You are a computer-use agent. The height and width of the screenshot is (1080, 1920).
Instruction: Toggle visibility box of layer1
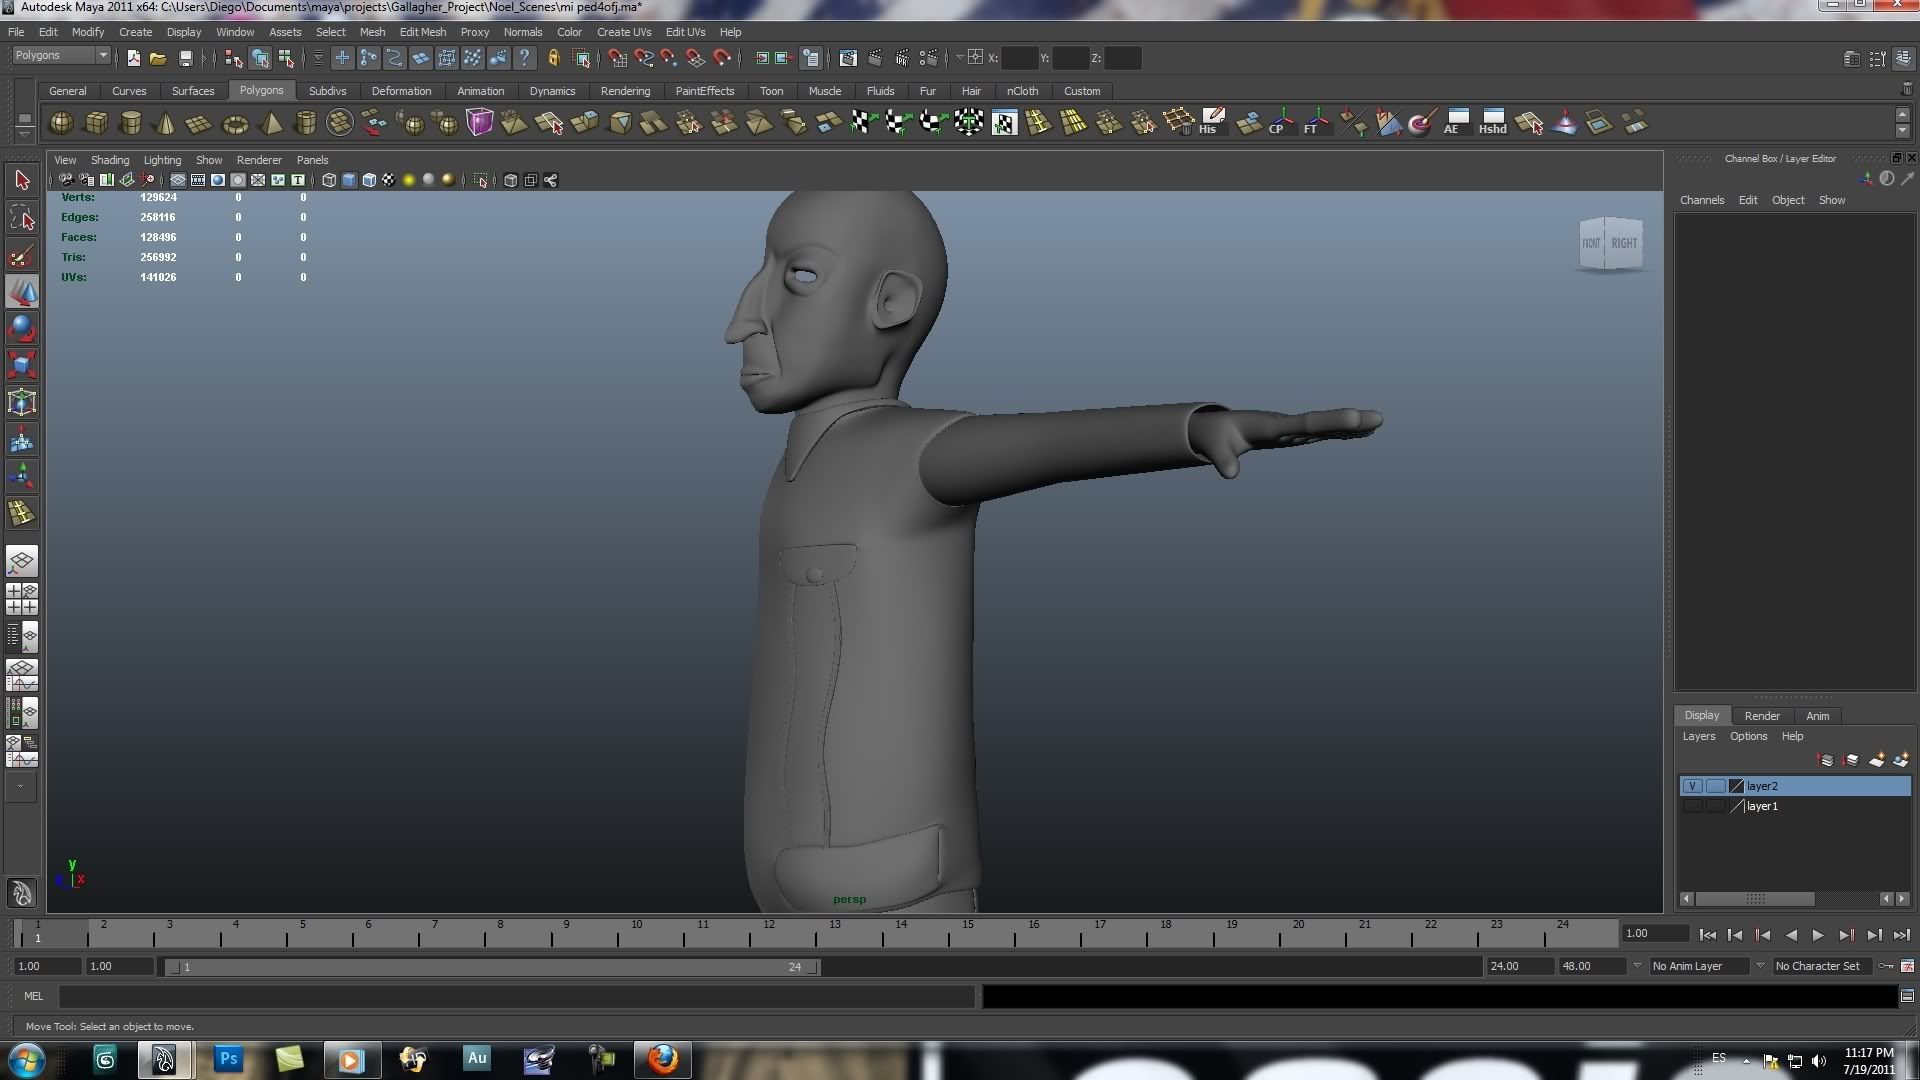pos(1692,806)
